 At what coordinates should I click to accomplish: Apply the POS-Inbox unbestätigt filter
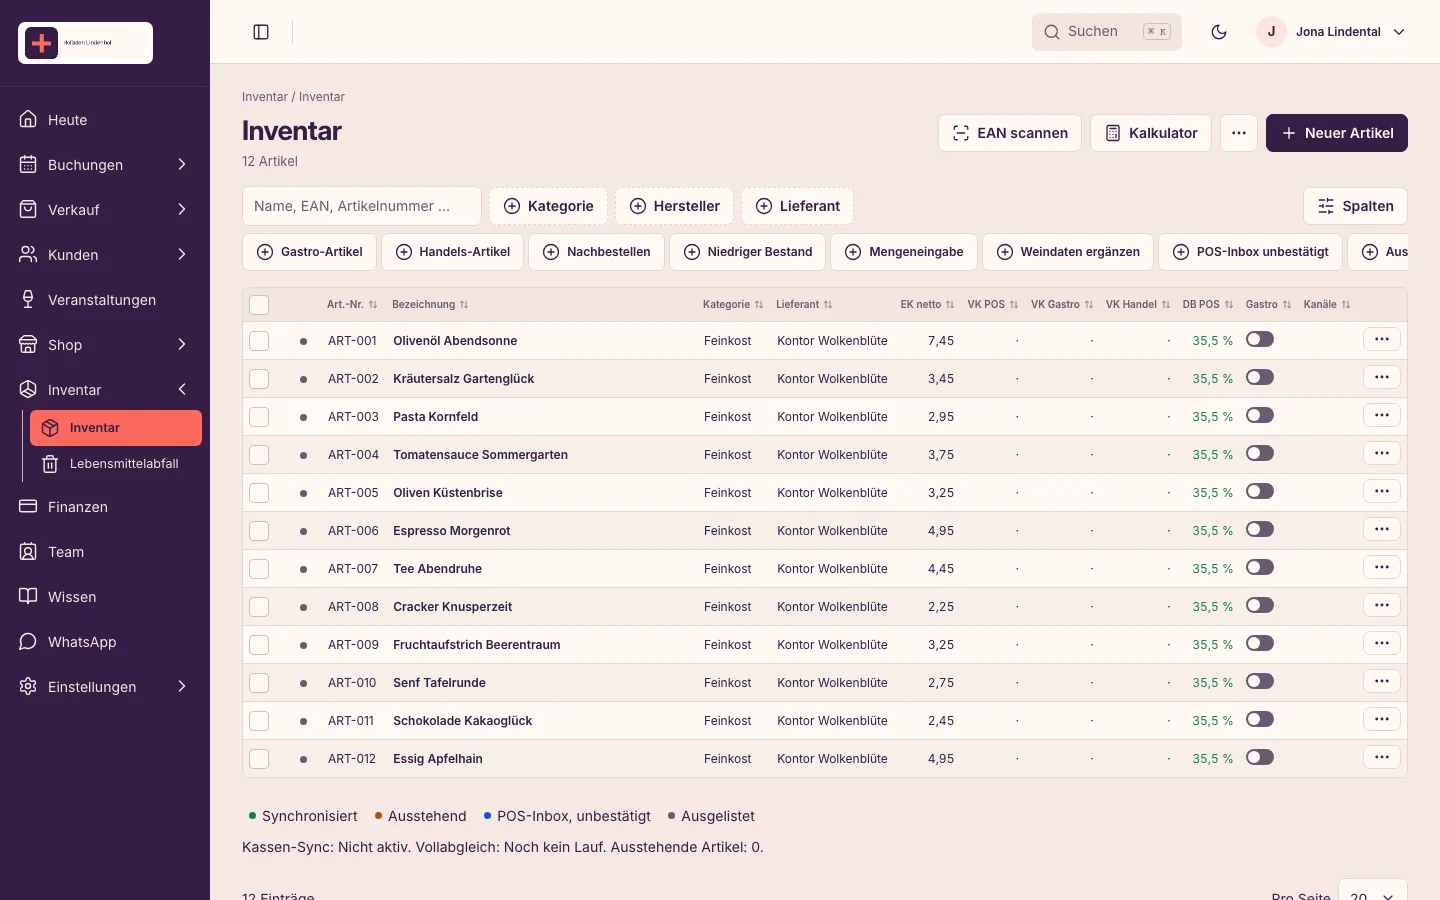point(1251,252)
